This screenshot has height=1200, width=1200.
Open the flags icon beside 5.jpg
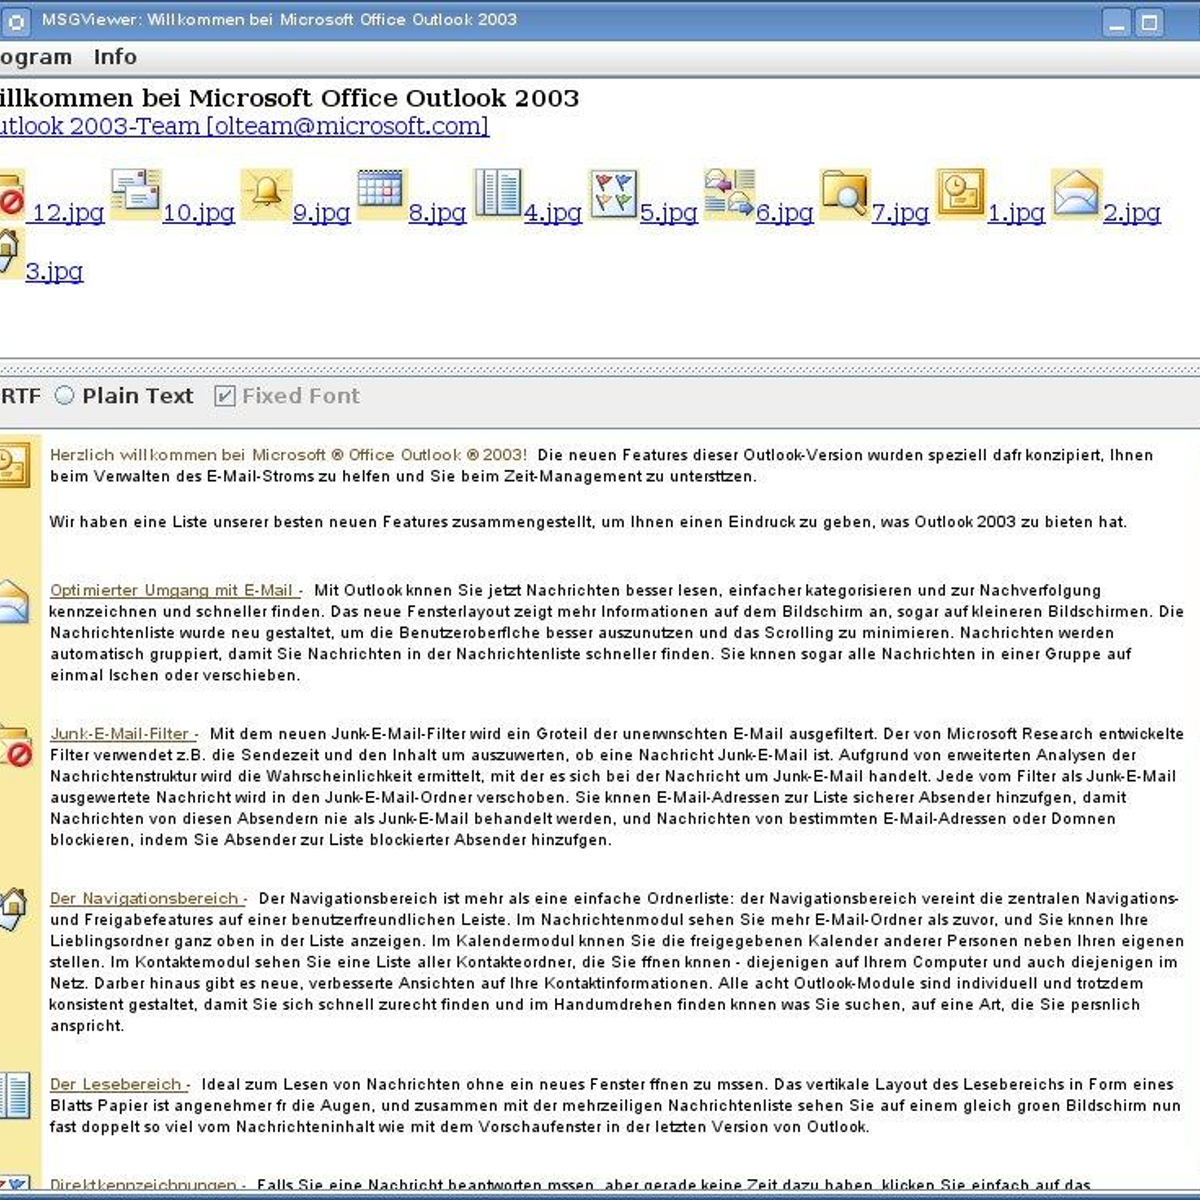[614, 194]
